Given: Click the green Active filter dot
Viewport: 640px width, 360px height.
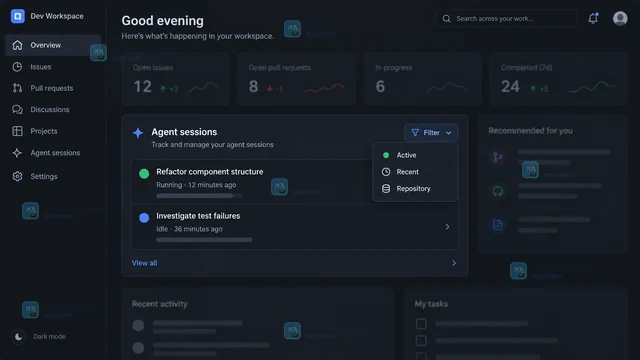Looking at the screenshot, I should [x=386, y=155].
